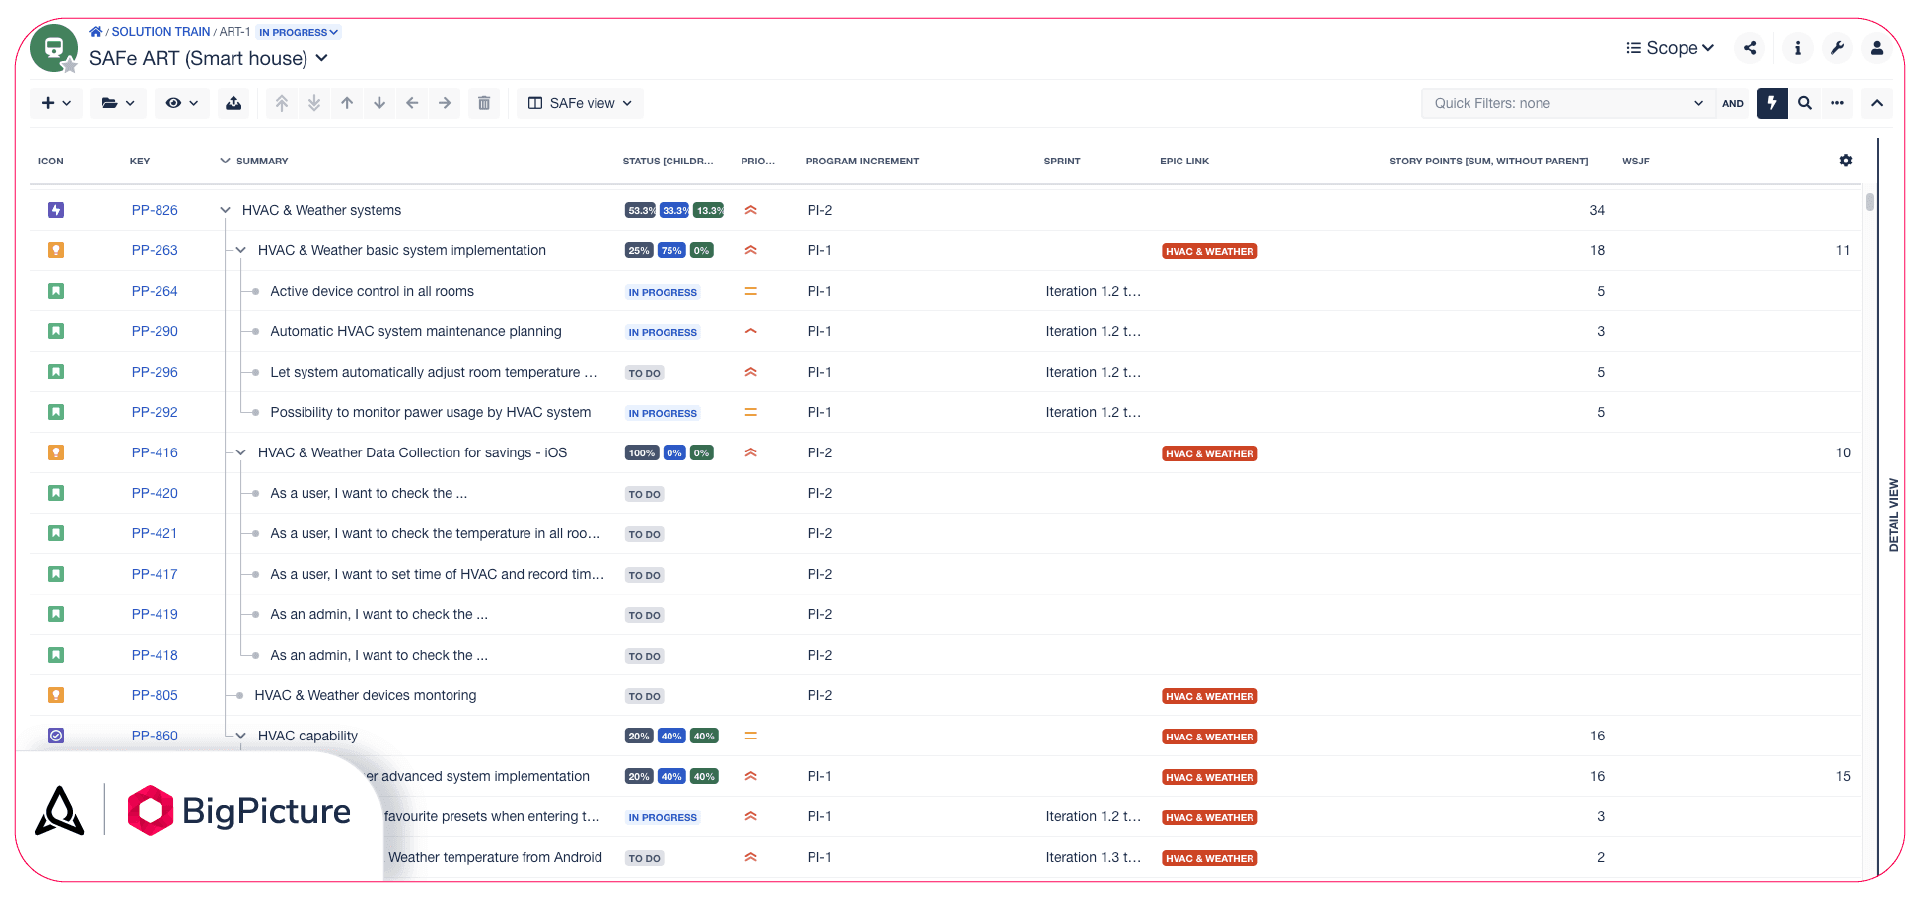Open the SAFe view dropdown

pos(580,103)
